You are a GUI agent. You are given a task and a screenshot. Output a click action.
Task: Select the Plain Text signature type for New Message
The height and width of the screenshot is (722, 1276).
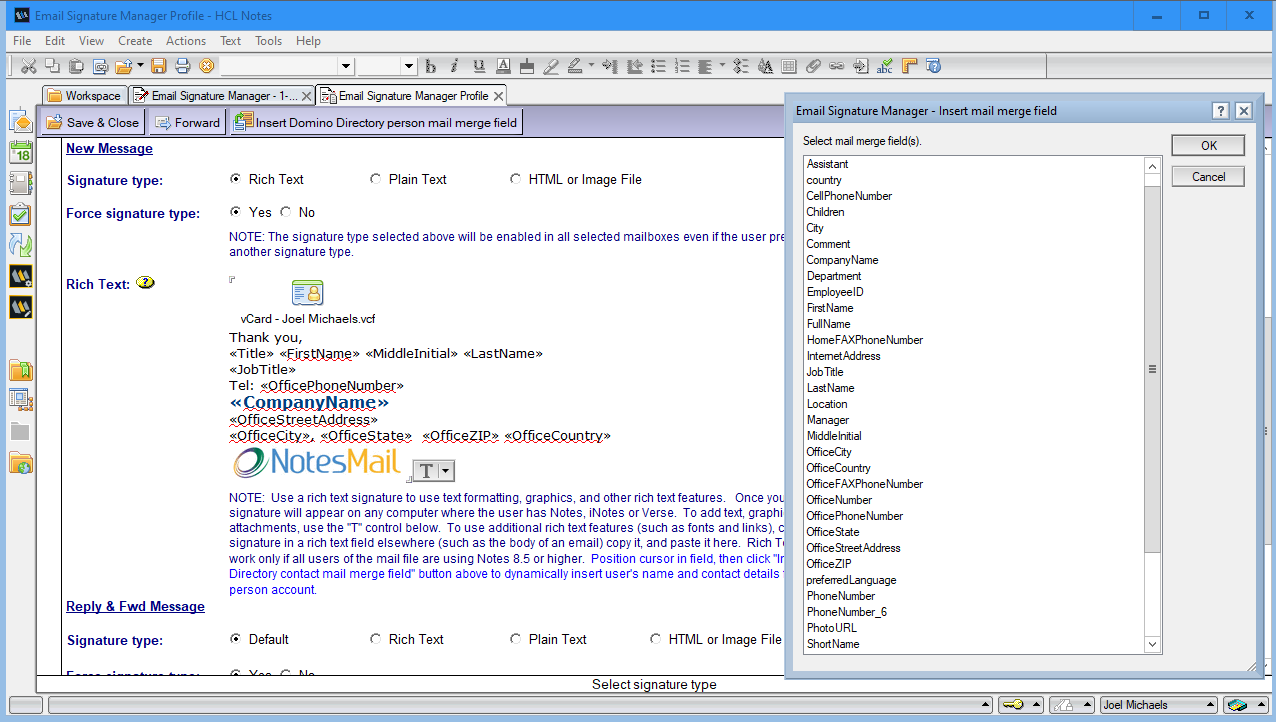[x=376, y=180]
